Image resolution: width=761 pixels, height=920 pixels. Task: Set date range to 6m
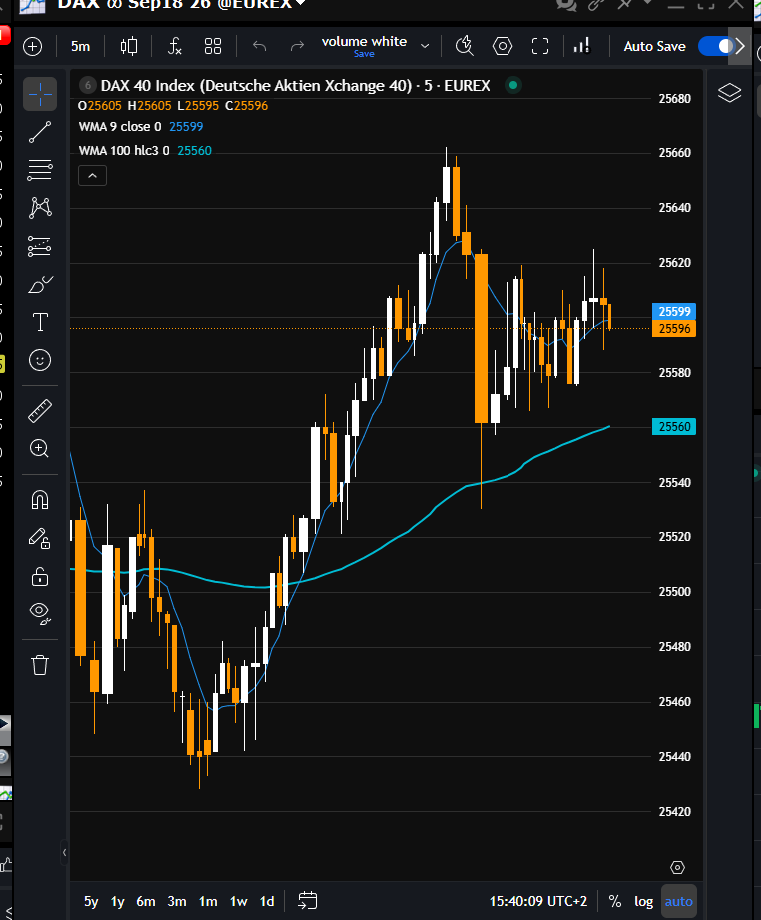click(146, 901)
